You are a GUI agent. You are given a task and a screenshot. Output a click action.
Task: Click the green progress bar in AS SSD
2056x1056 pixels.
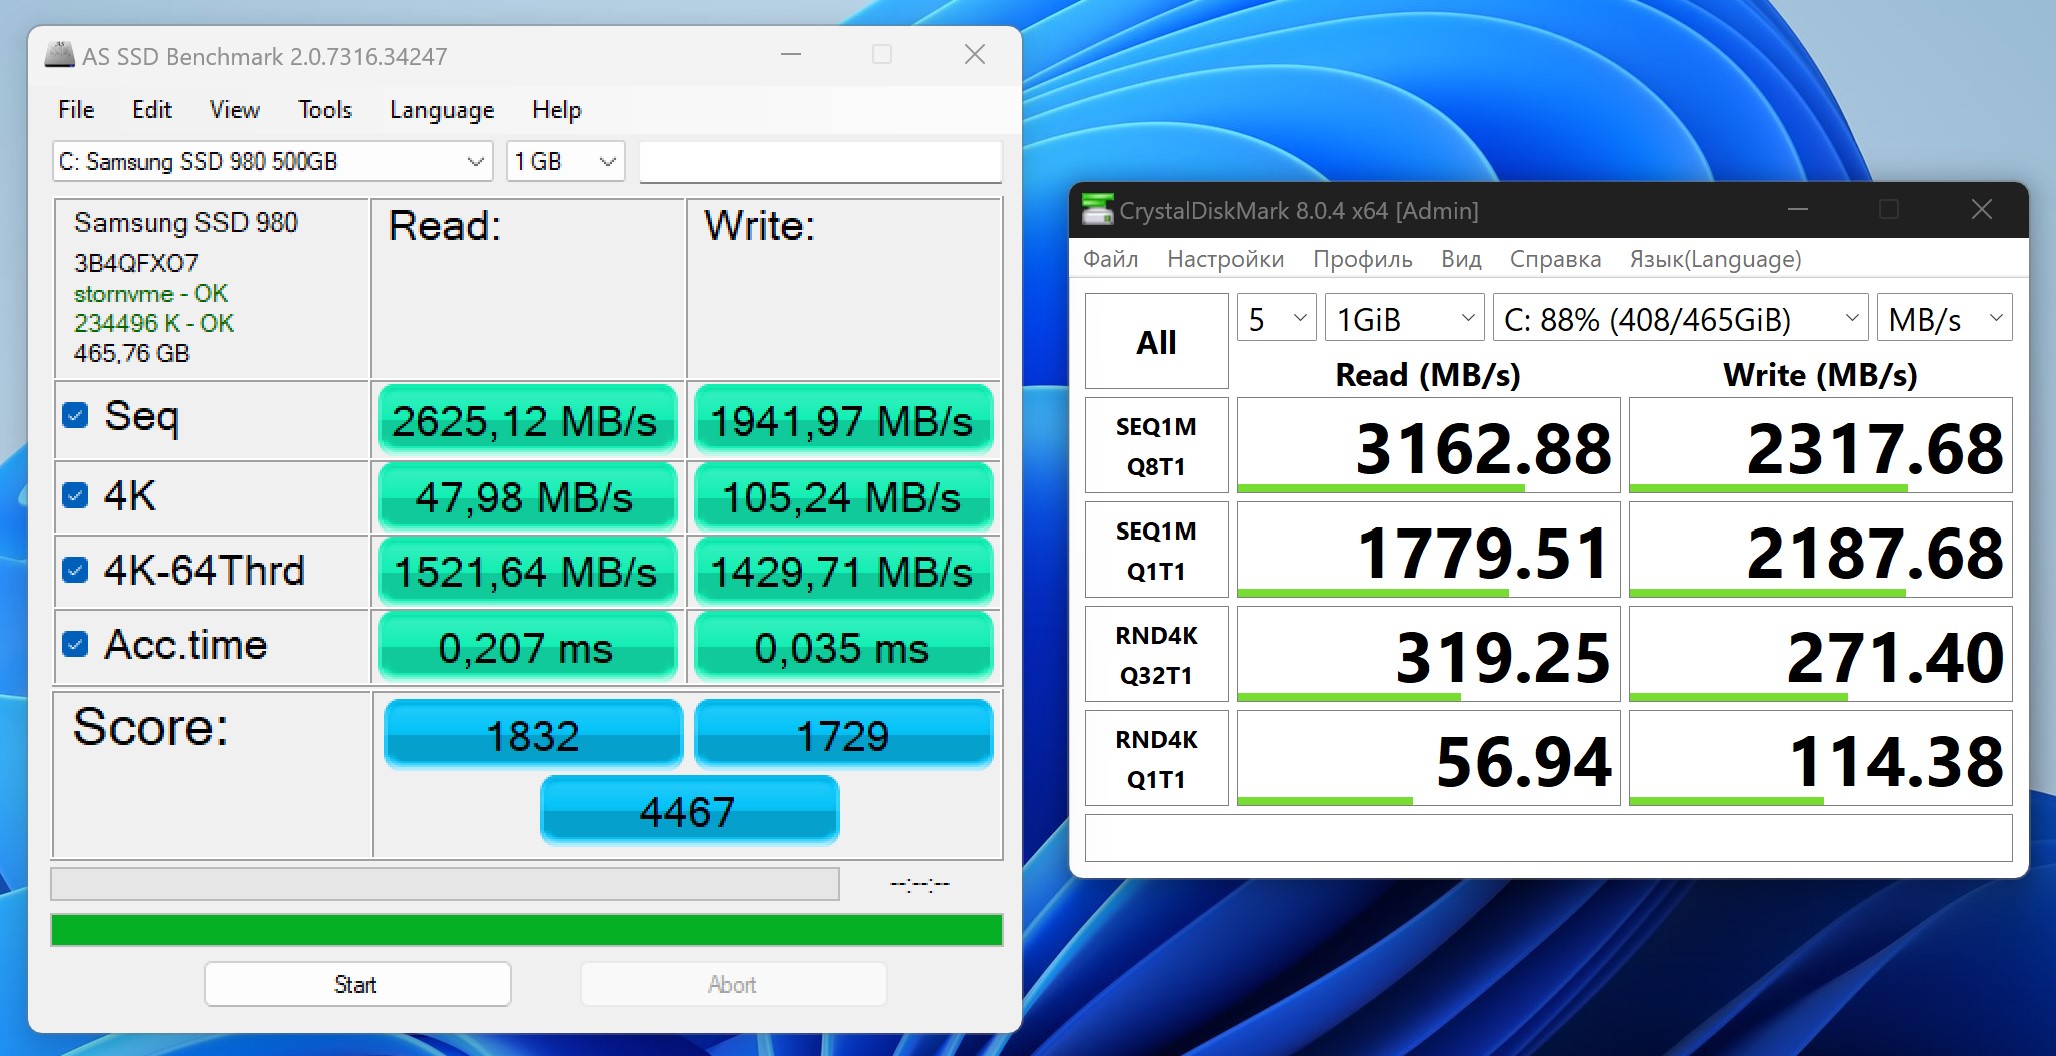[x=527, y=929]
